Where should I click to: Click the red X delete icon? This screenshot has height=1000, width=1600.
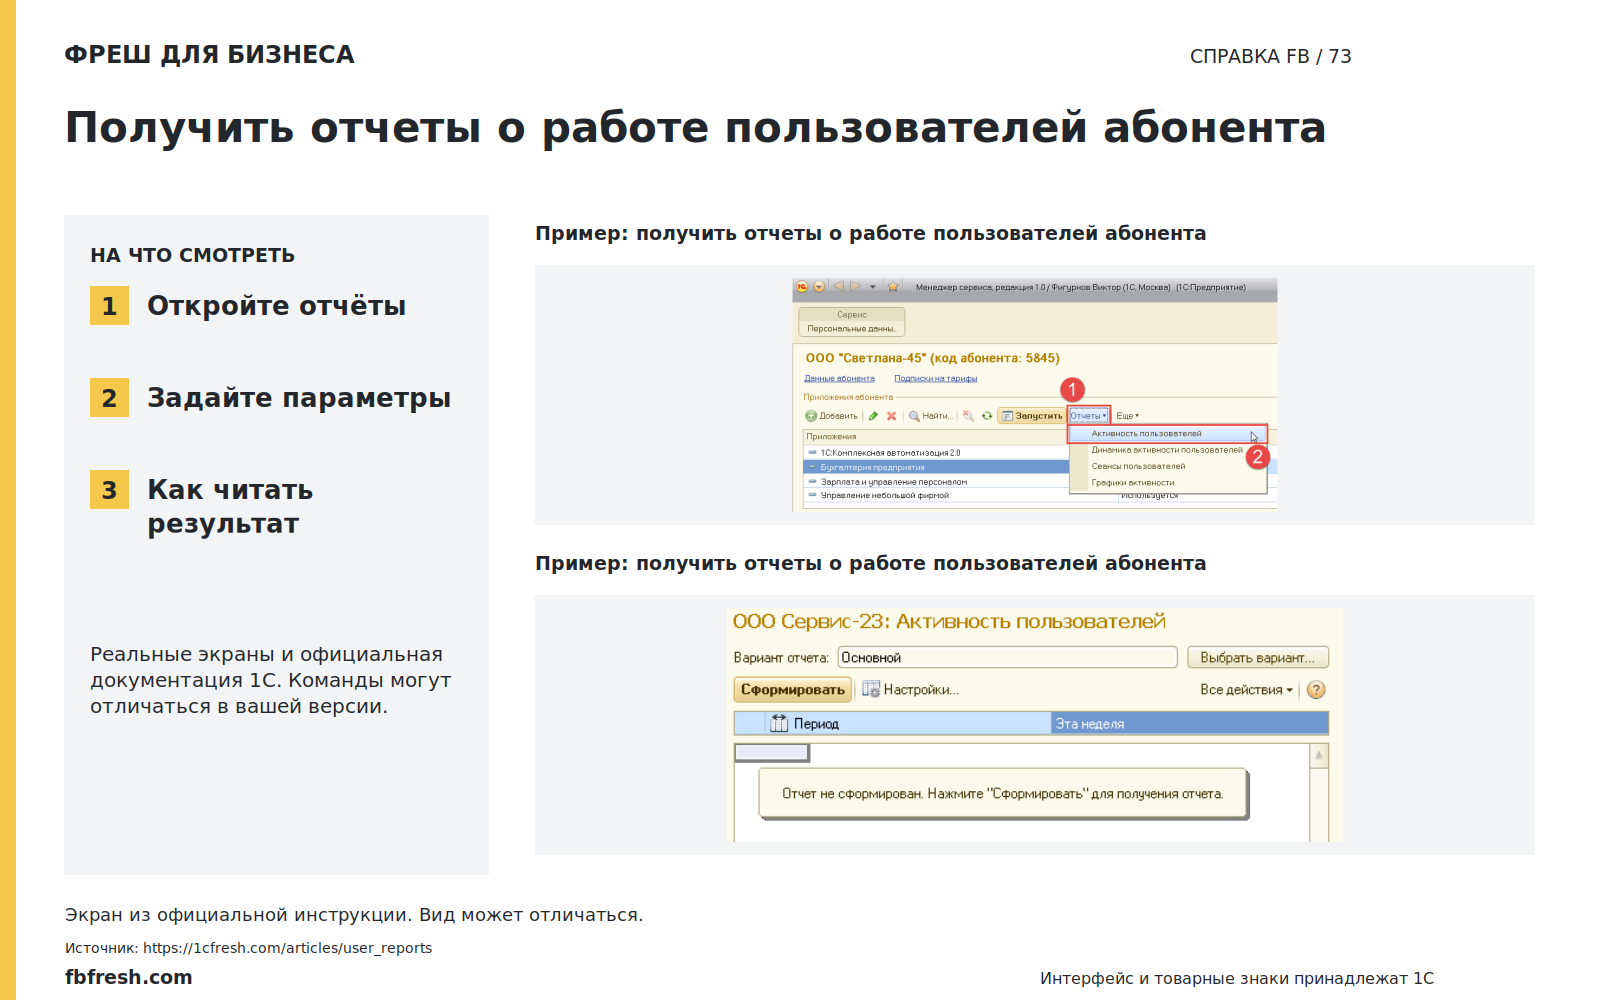tap(891, 416)
